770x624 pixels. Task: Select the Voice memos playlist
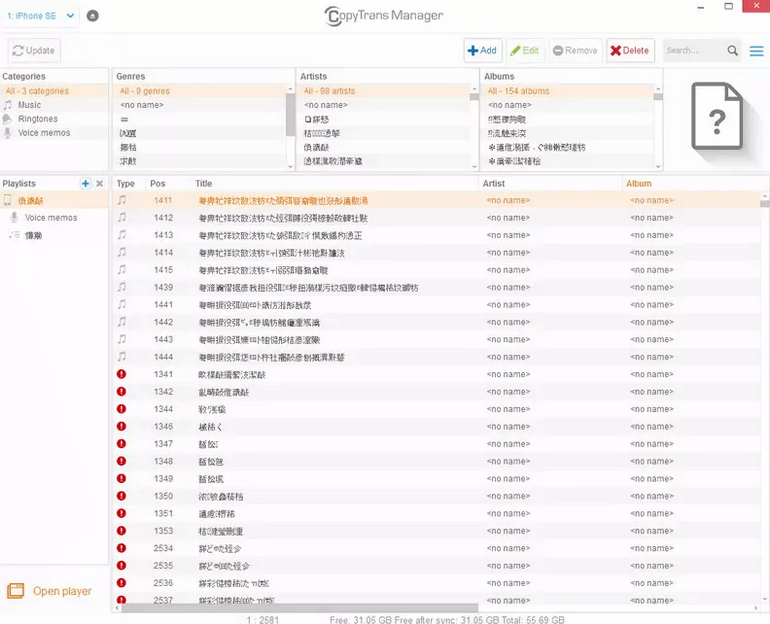tap(54, 218)
